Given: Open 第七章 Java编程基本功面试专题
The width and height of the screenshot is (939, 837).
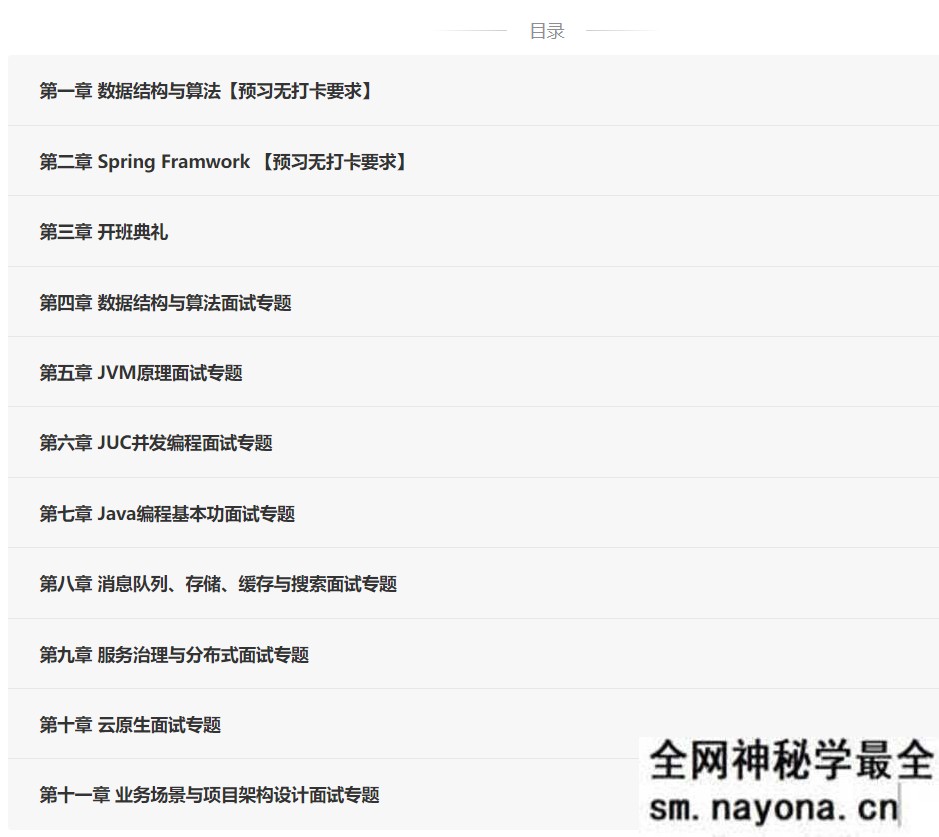Looking at the screenshot, I should point(473,513).
